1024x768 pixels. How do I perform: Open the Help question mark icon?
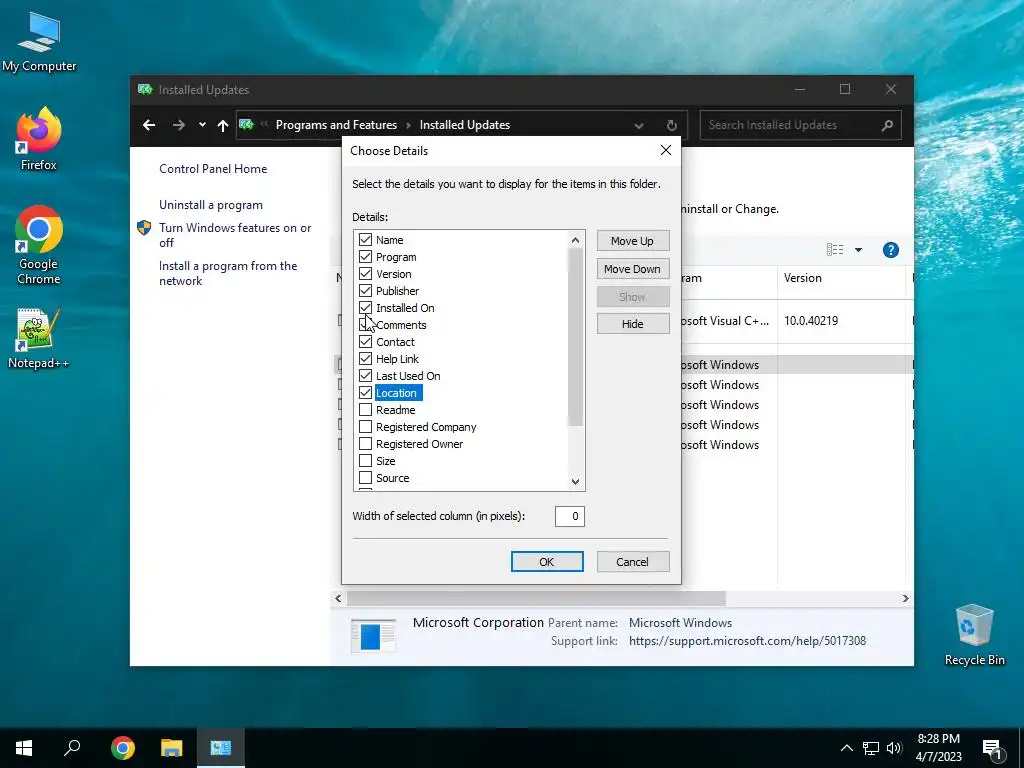pos(891,250)
